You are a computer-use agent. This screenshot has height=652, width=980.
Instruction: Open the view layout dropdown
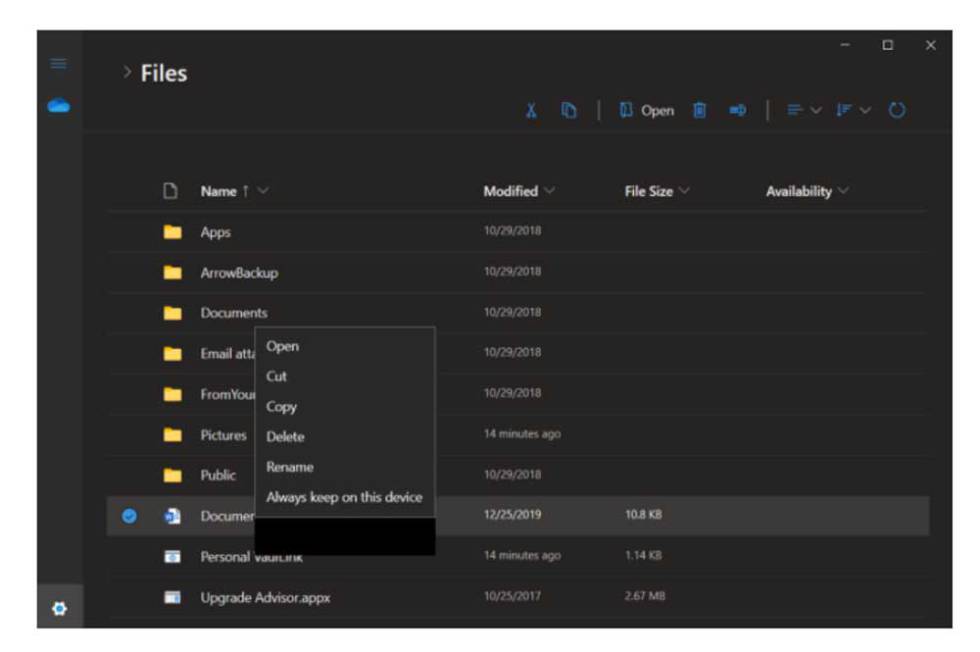pos(804,111)
